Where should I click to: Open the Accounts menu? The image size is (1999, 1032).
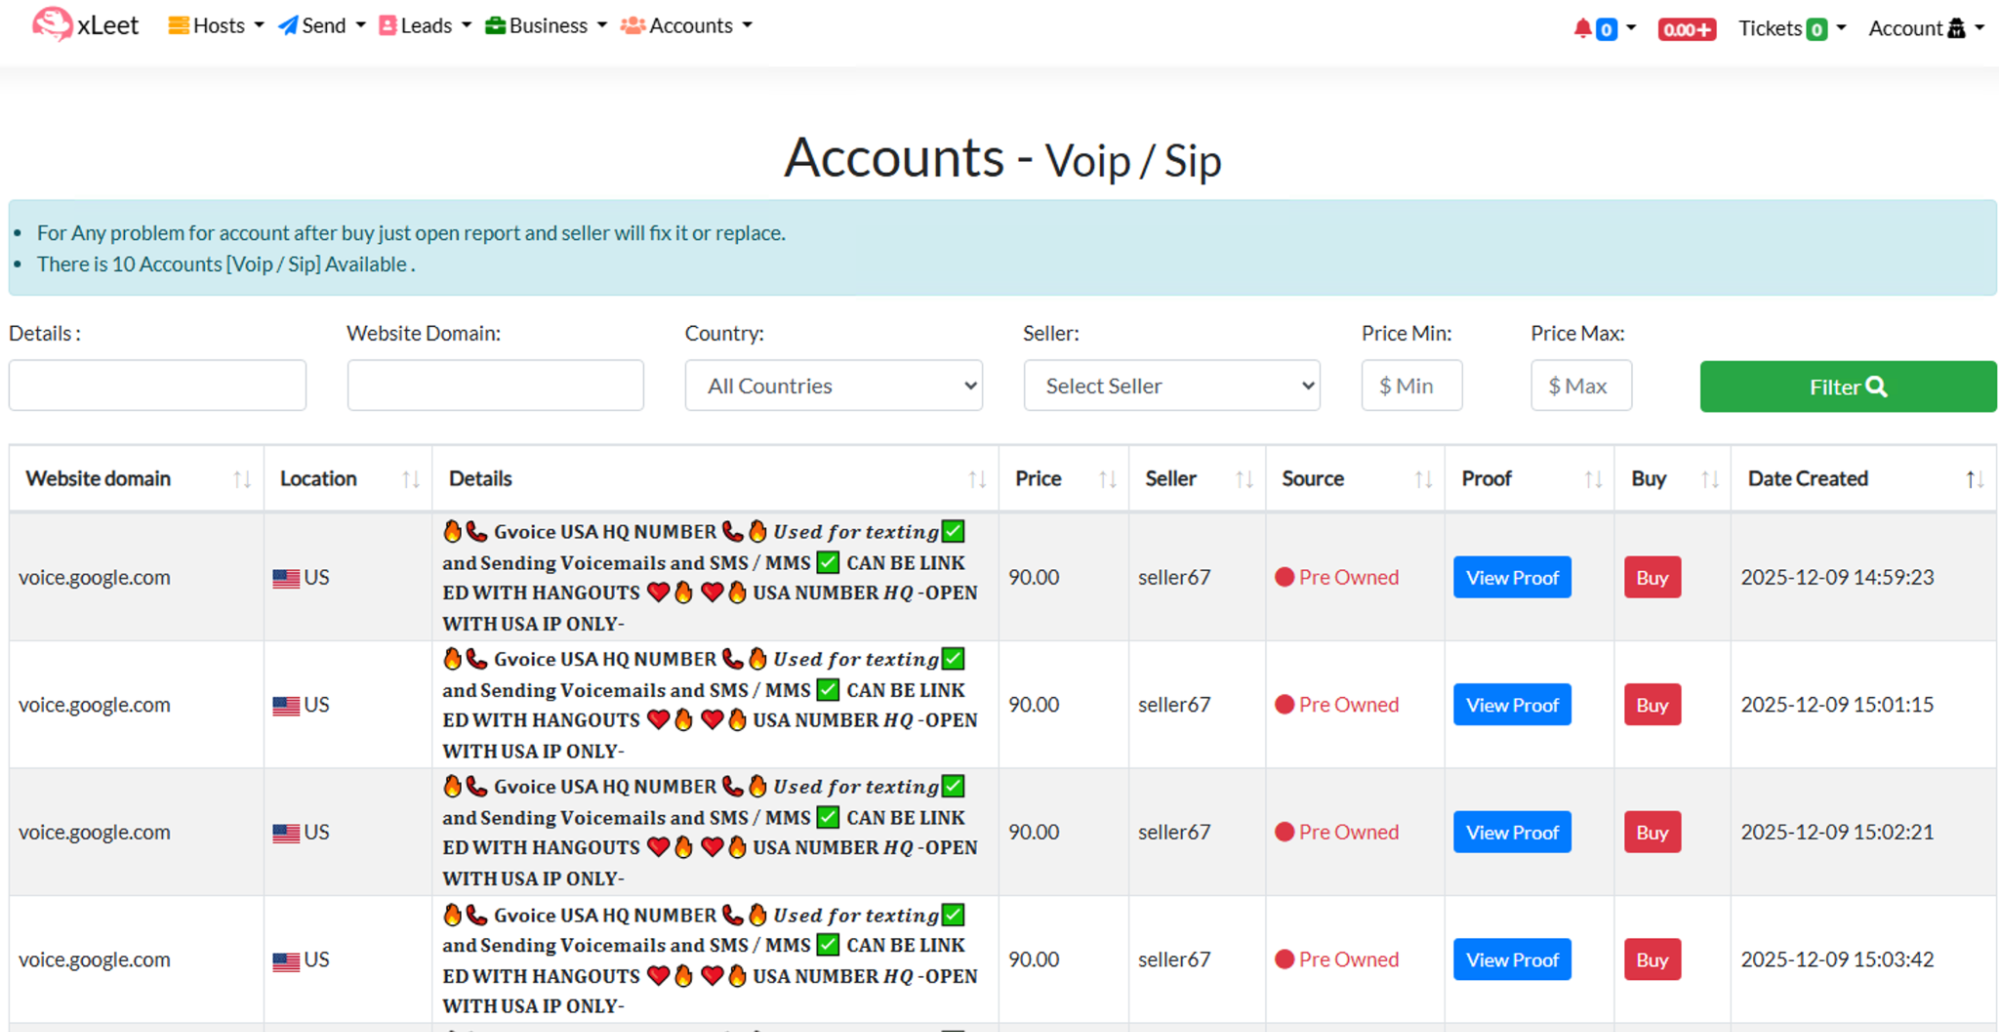(x=686, y=25)
